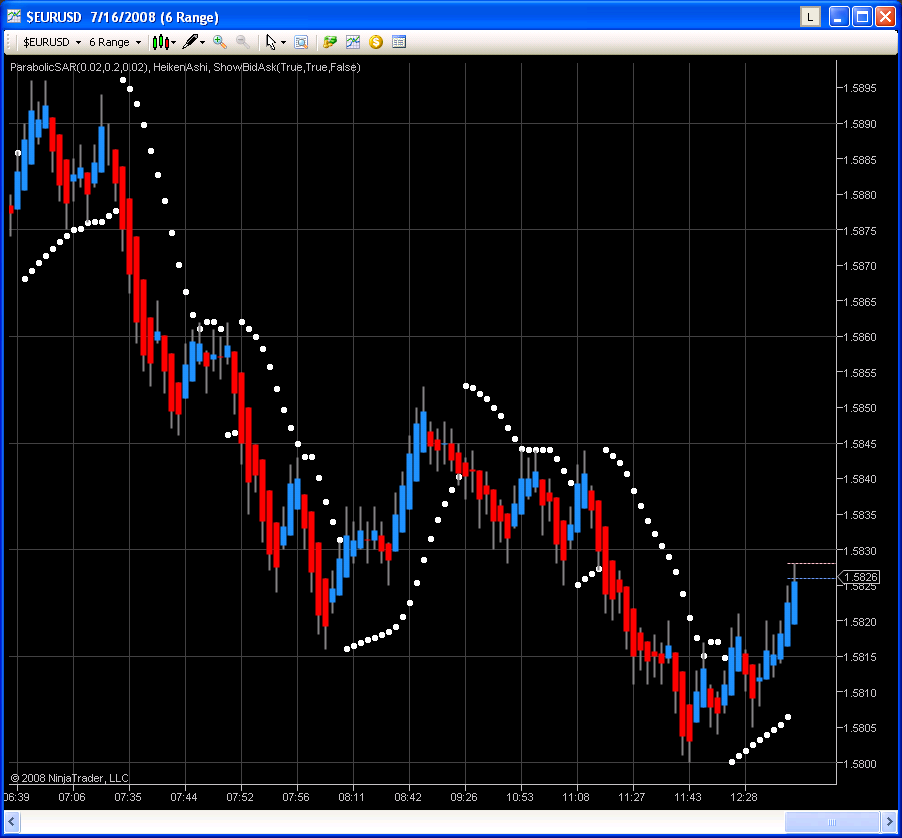Screen dimensions: 902x838
Task: Expand the chart style dropdown arrow
Action: pyautogui.click(x=174, y=43)
